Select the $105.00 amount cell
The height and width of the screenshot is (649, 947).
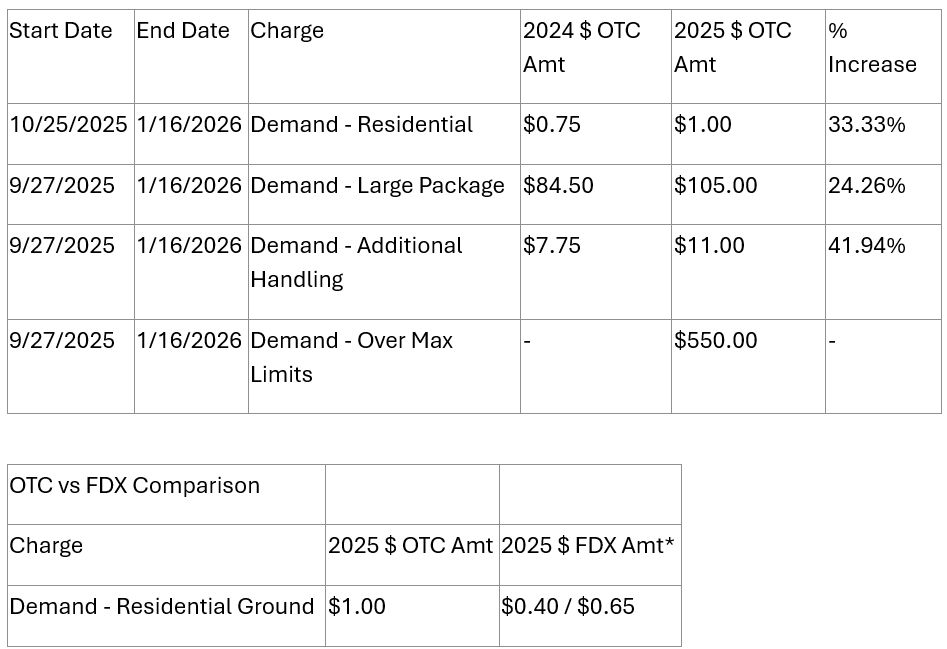748,194
